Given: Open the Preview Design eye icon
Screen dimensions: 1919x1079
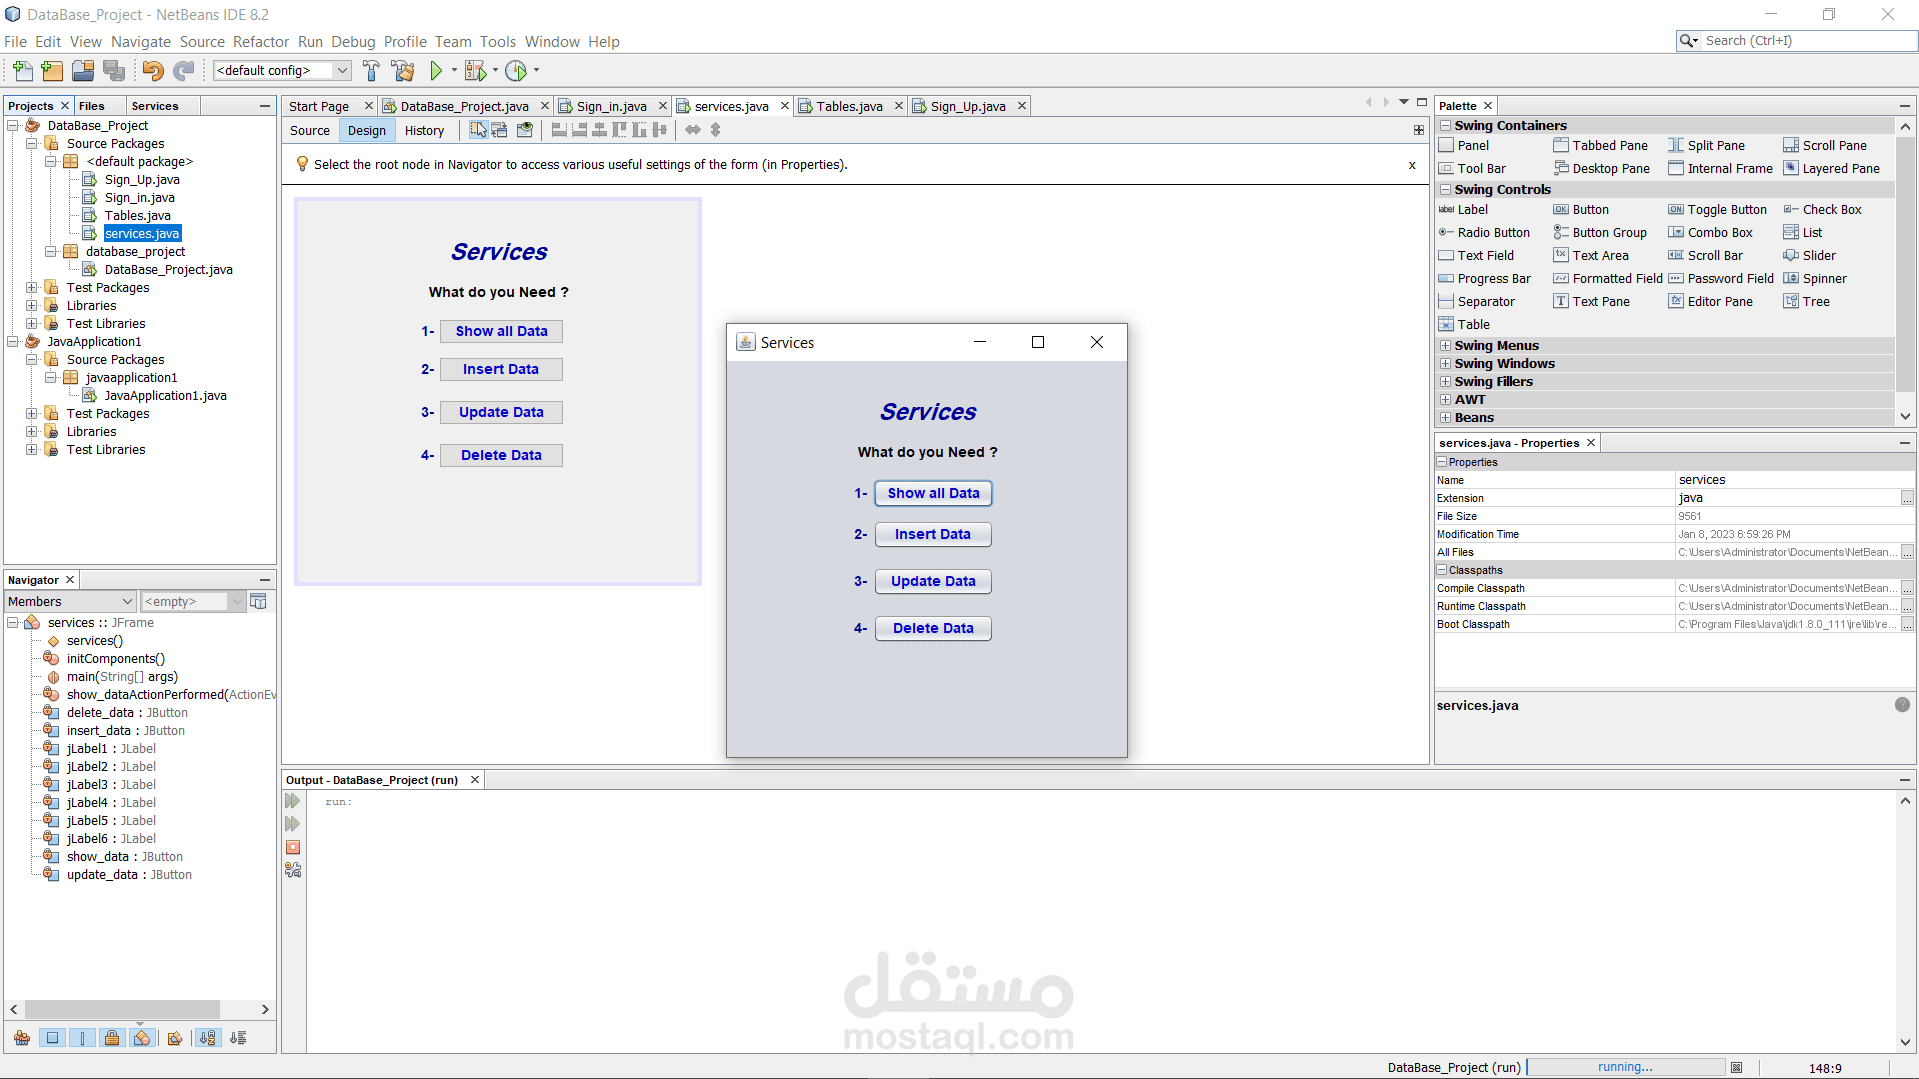Looking at the screenshot, I should tap(524, 130).
